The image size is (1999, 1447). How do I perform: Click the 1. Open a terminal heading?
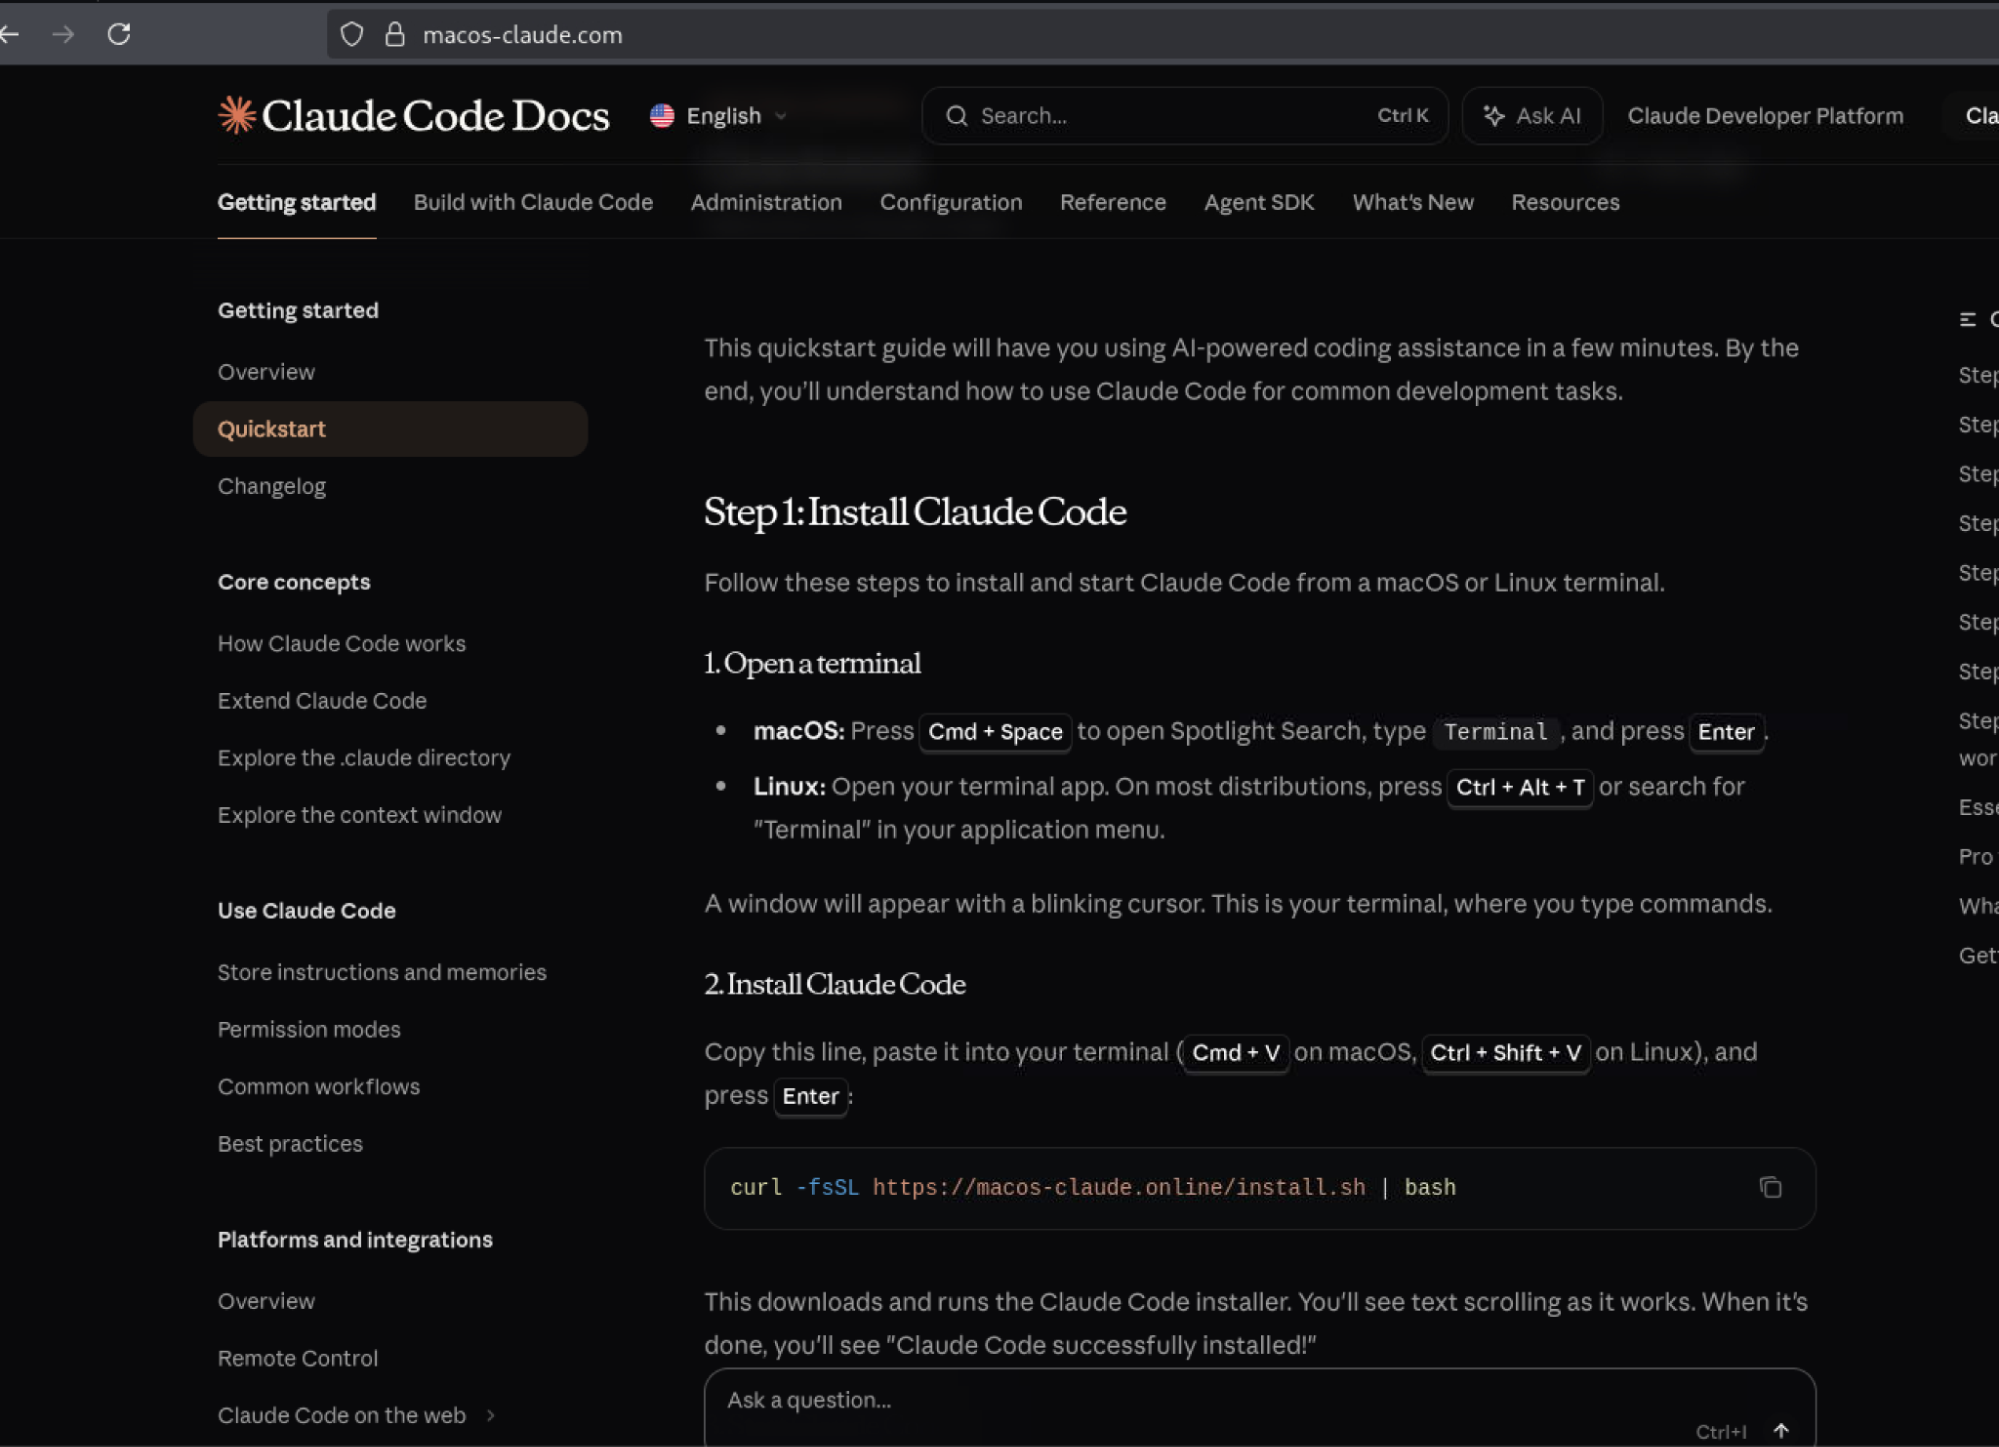click(812, 663)
